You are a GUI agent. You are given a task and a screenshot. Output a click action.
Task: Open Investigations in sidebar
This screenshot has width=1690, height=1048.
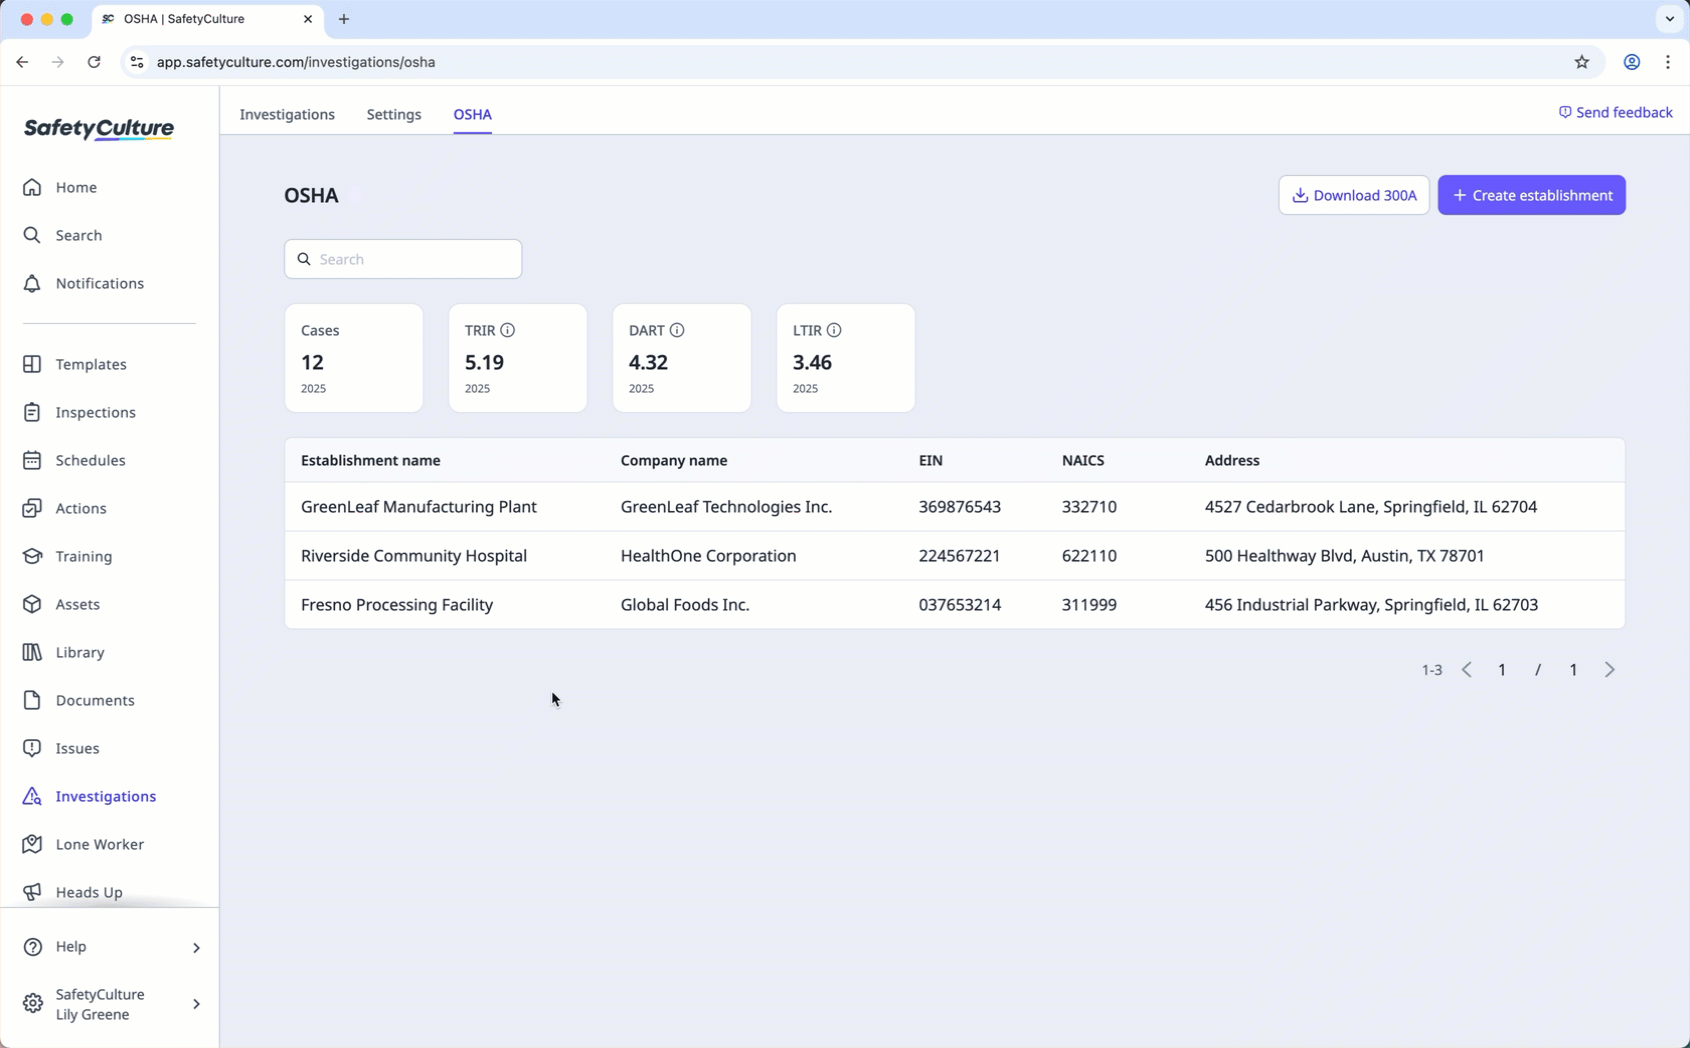click(x=89, y=796)
